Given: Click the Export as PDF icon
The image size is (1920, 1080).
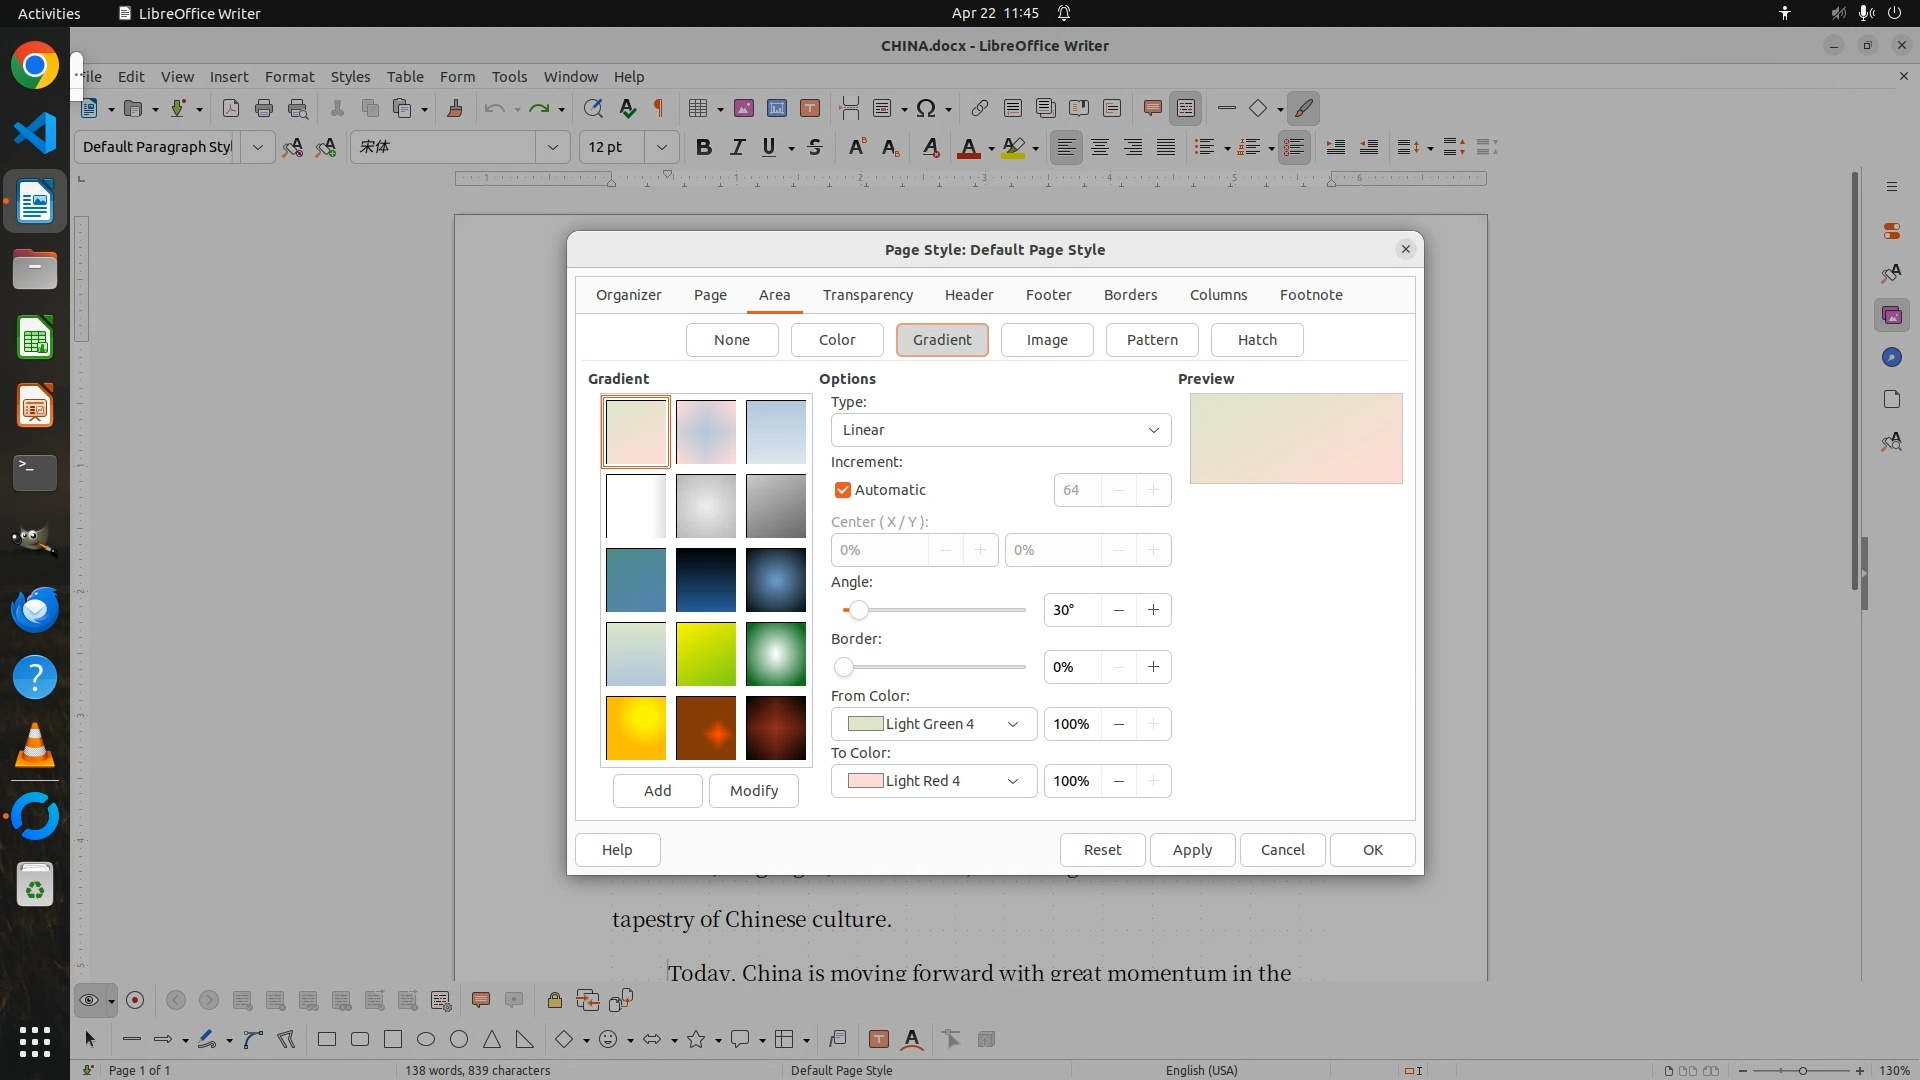Looking at the screenshot, I should tap(231, 109).
